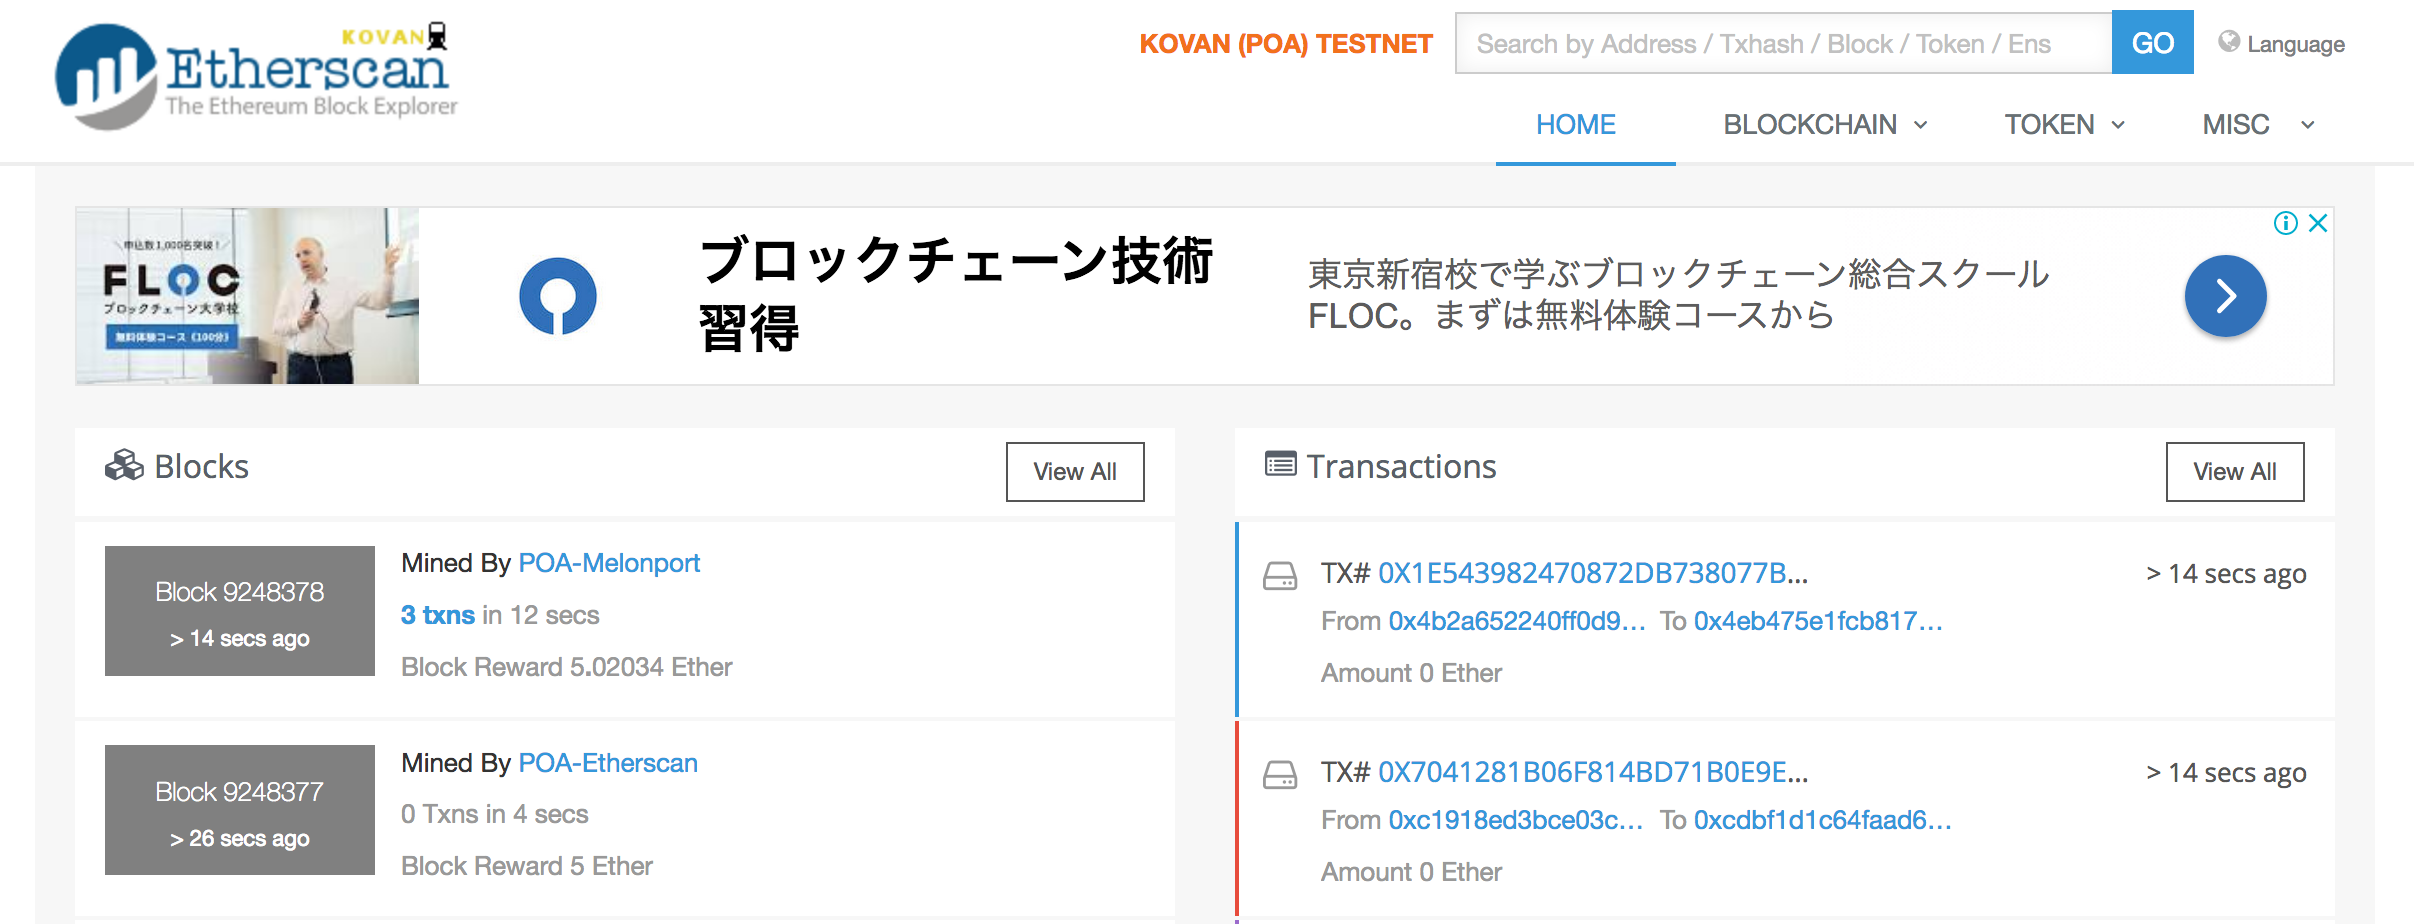View all transactions
This screenshot has height=924, width=2414.
click(2234, 472)
